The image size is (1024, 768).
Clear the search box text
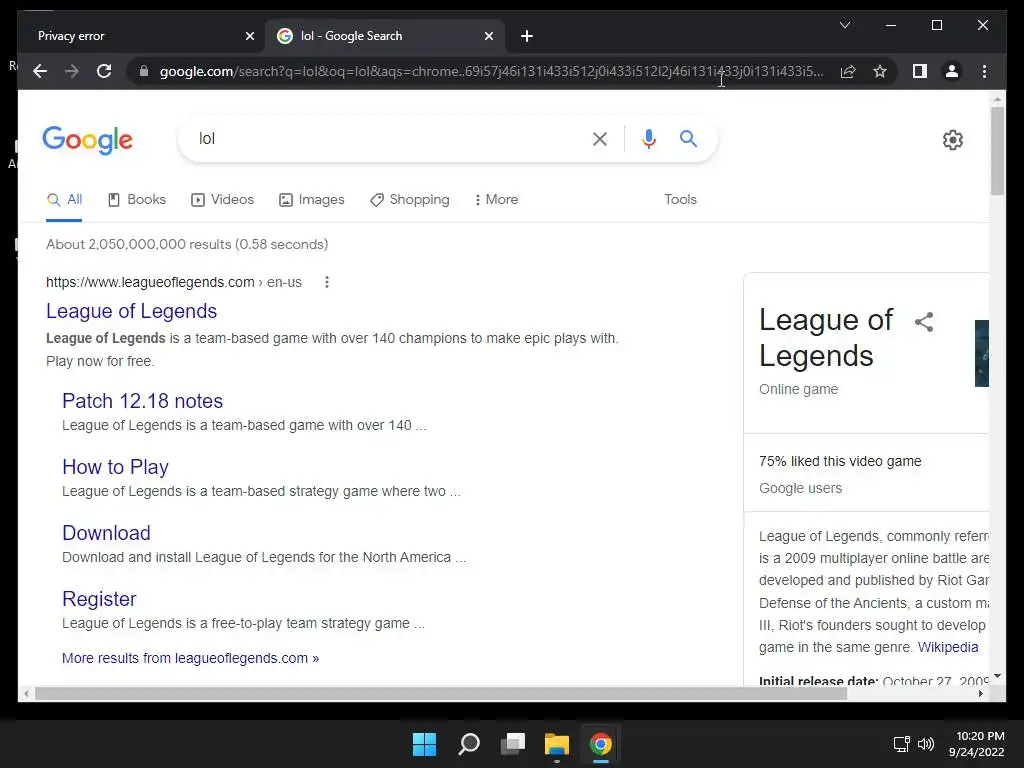point(600,139)
